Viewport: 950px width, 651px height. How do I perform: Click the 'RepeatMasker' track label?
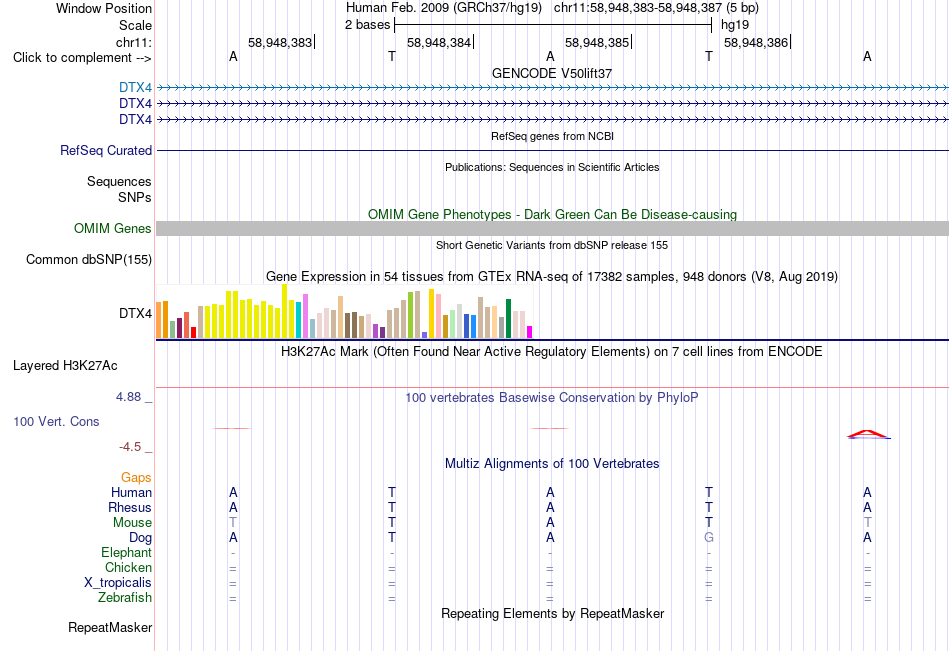(x=110, y=627)
